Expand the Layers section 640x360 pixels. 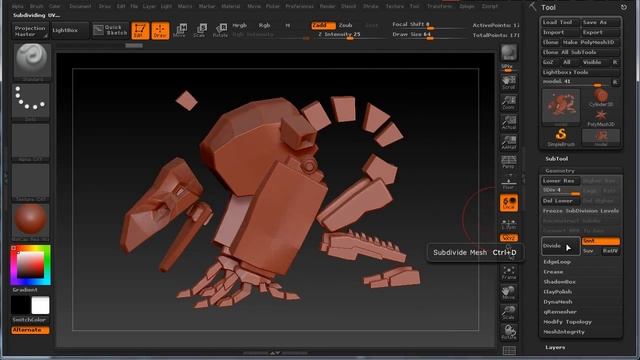555,347
